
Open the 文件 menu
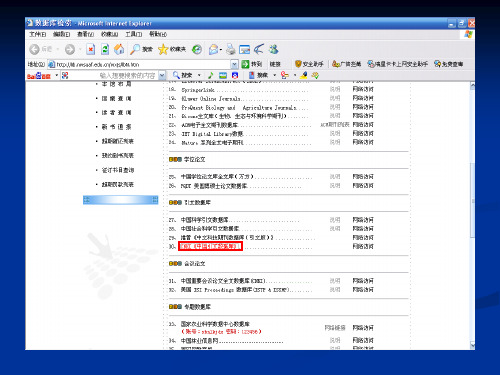[x=37, y=34]
